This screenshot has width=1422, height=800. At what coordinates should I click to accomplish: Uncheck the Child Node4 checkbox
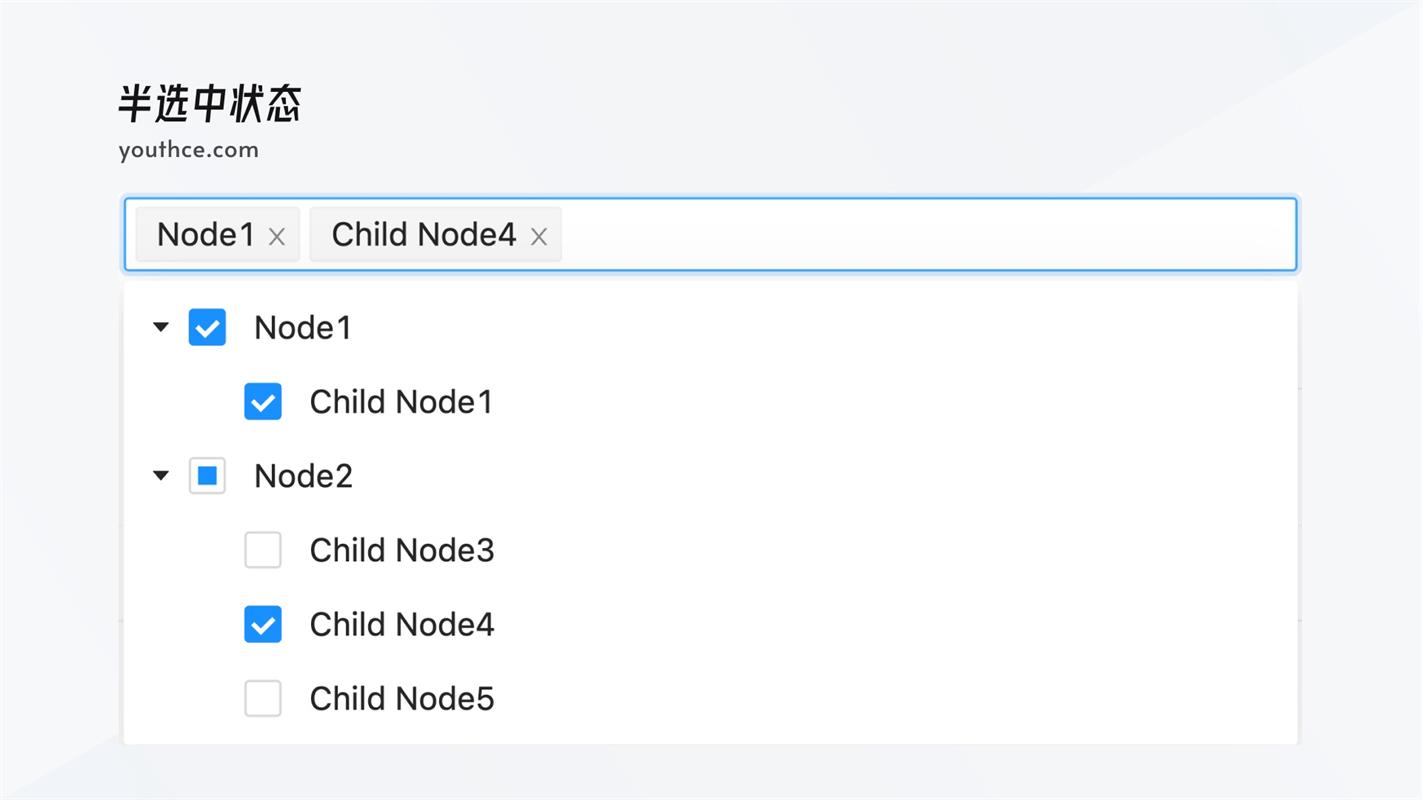click(x=263, y=624)
